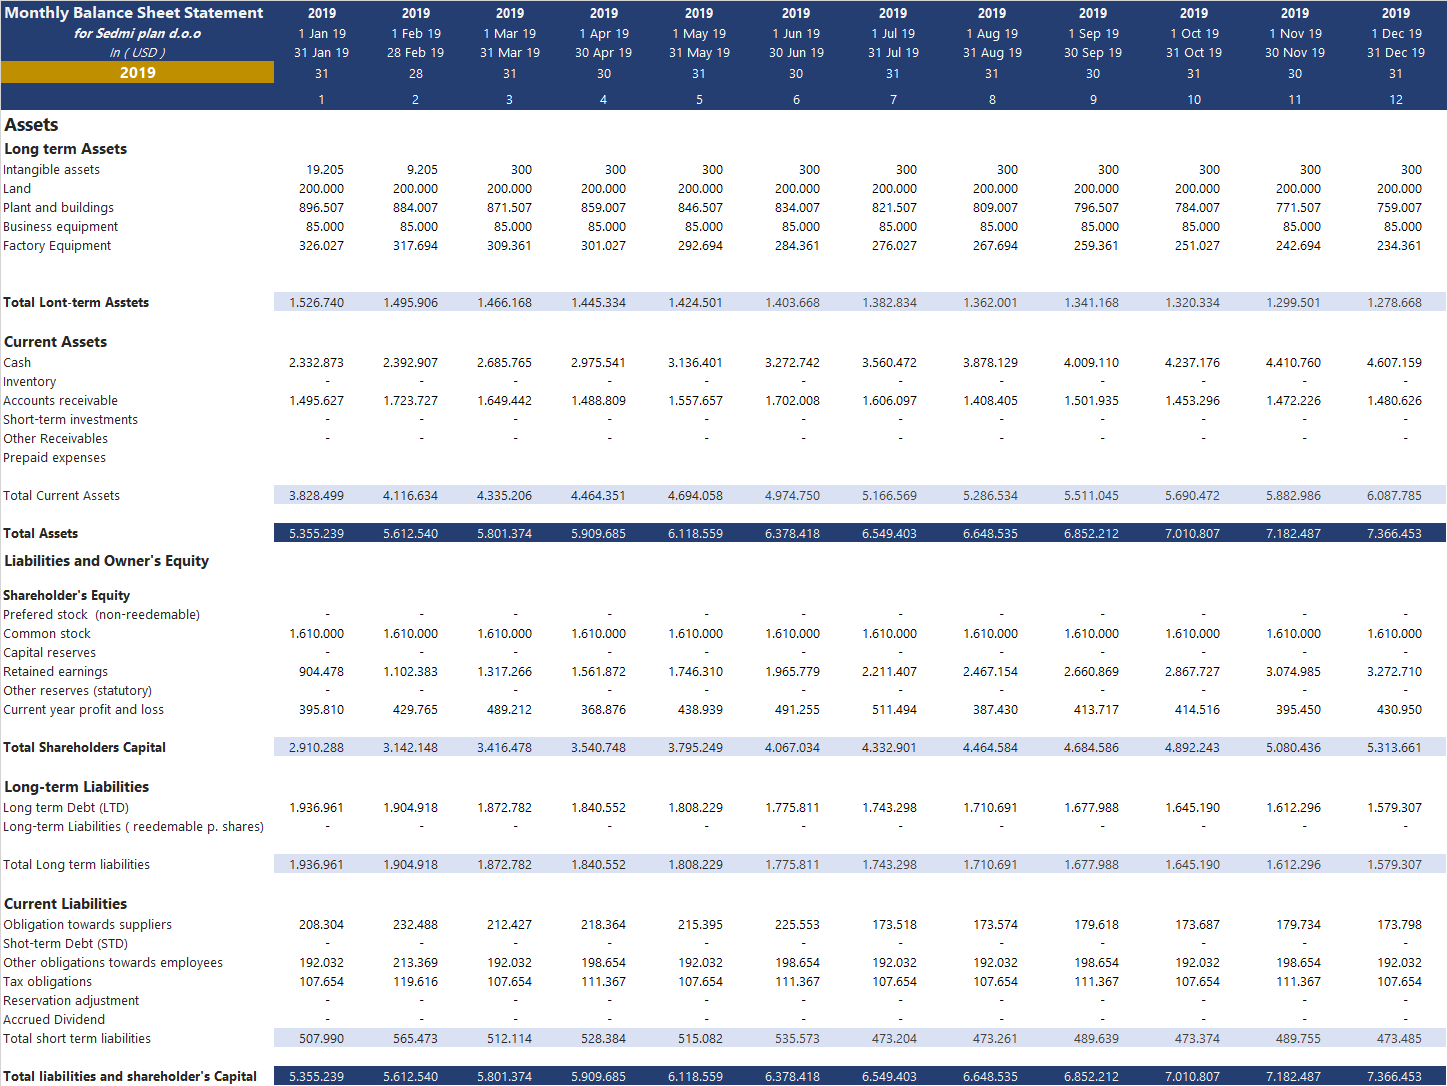Select June Accounts receivable value 1.702.008
The image size is (1447, 1086).
[x=792, y=401]
